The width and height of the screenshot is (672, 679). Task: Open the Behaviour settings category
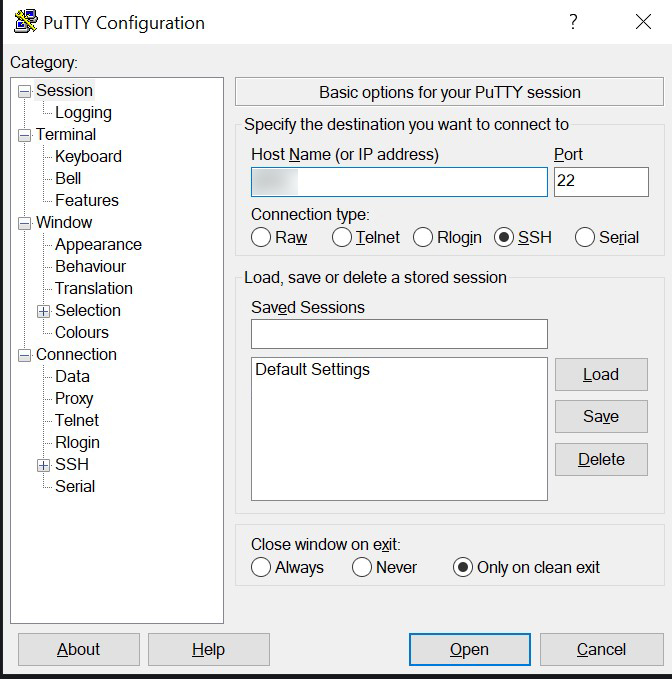[x=90, y=266]
